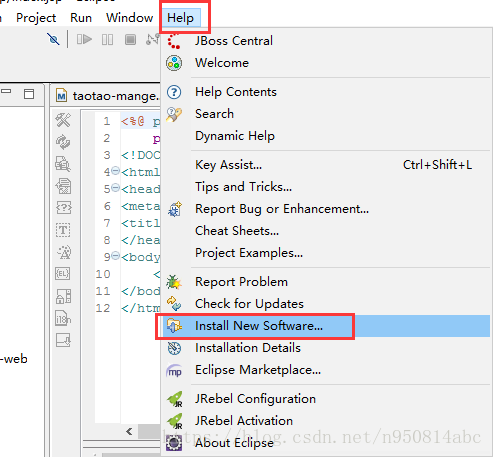Click the screen with arrow icon in palette

[x=63, y=340]
